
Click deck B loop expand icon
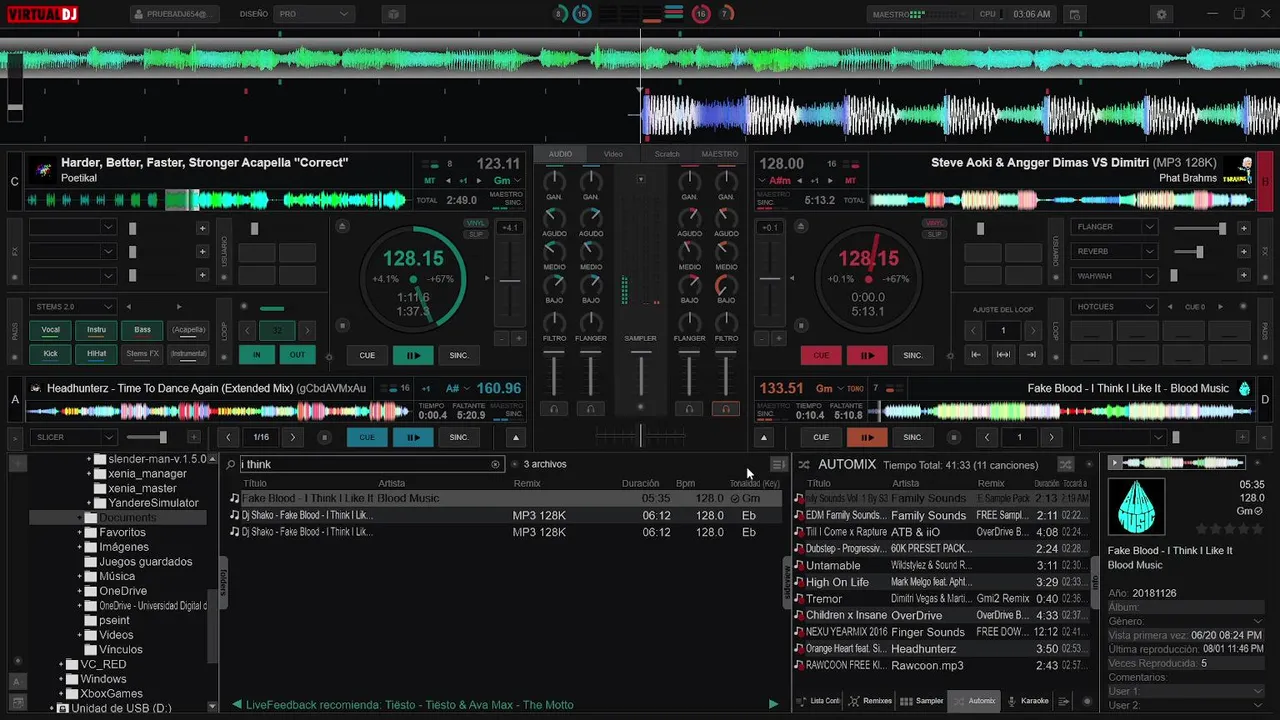[x=1003, y=354]
